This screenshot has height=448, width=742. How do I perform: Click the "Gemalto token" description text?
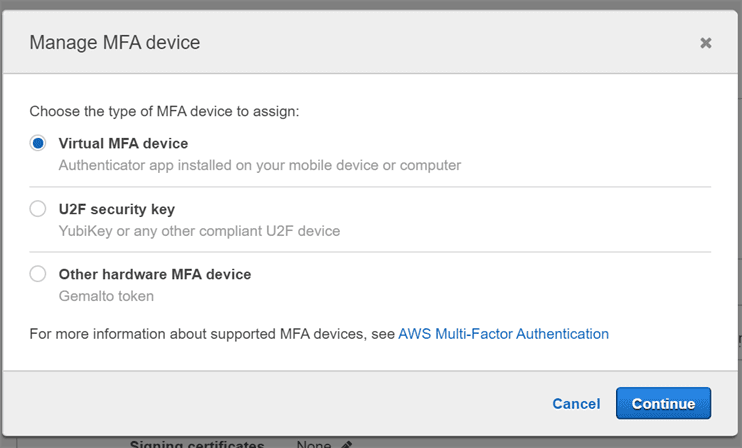tap(106, 296)
